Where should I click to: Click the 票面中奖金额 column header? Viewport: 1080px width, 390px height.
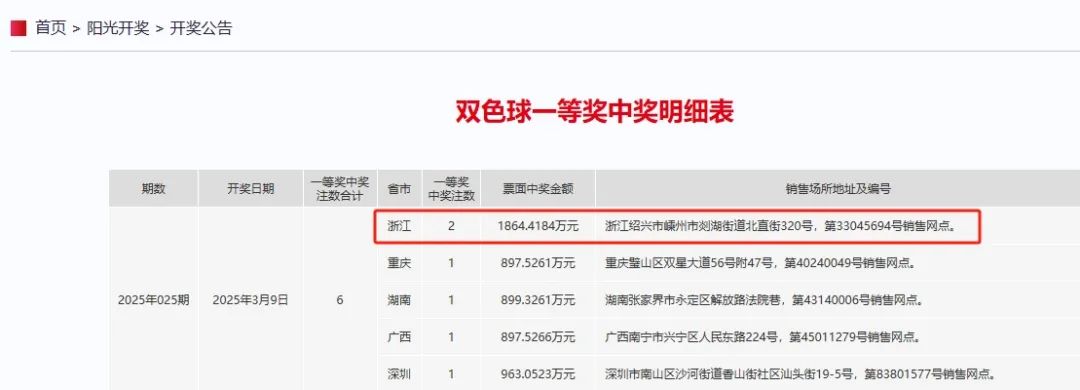pos(538,189)
